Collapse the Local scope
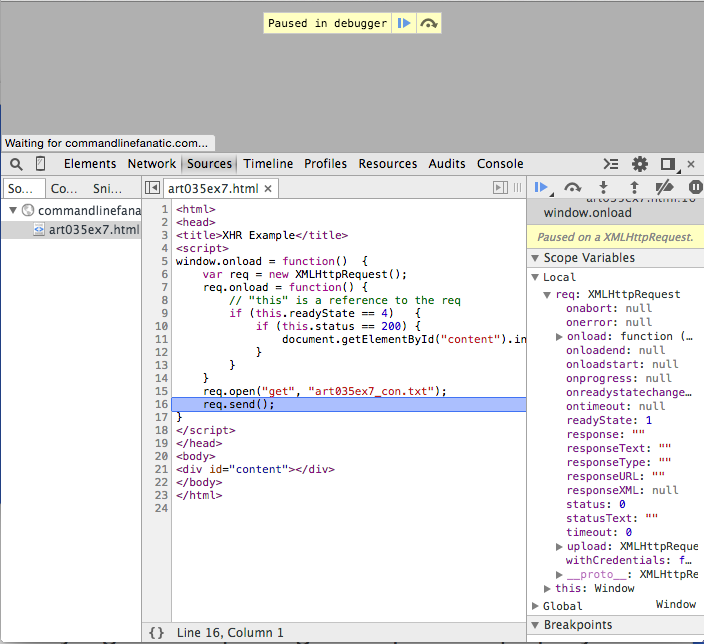This screenshot has height=644, width=704. pyautogui.click(x=535, y=277)
